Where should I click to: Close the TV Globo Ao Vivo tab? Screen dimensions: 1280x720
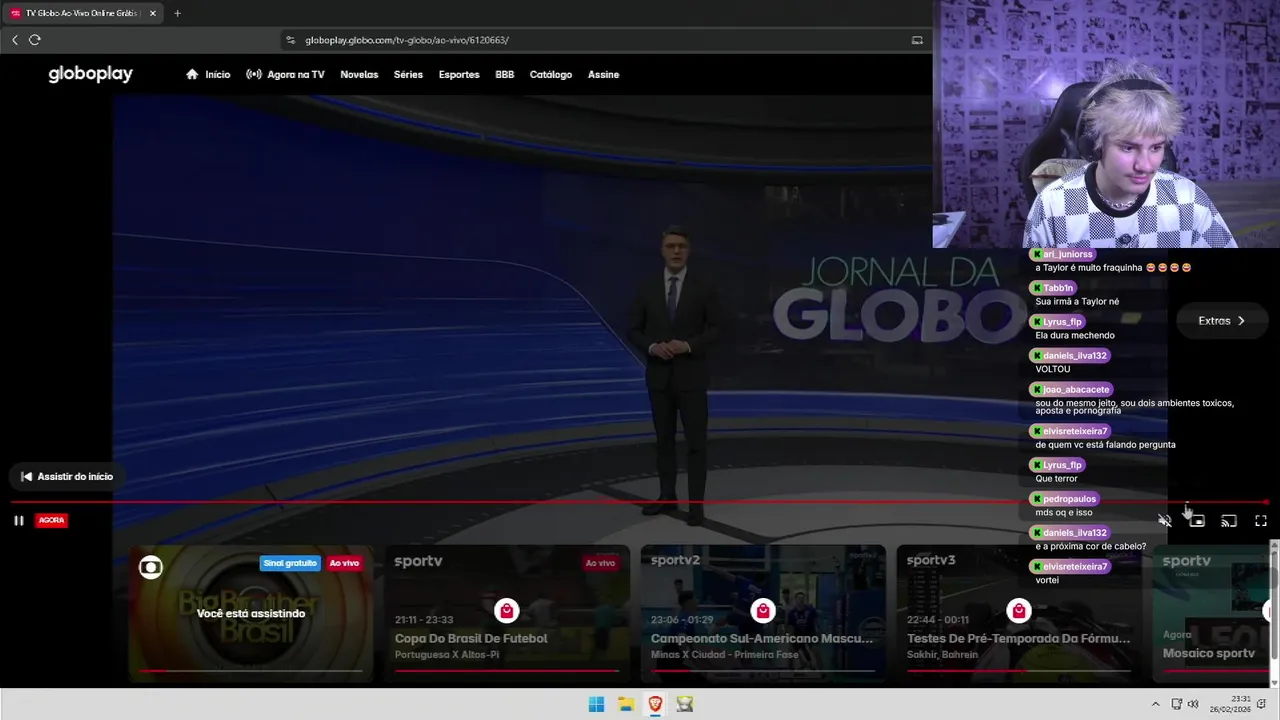pos(153,13)
